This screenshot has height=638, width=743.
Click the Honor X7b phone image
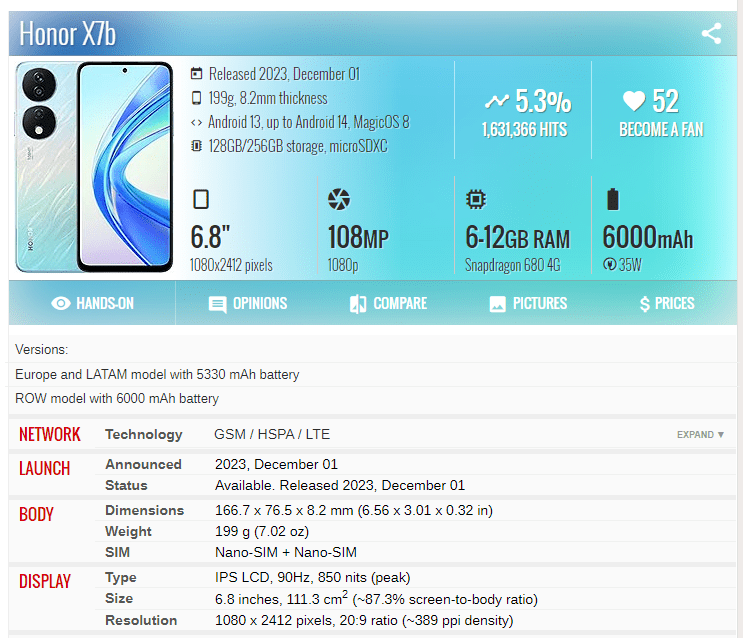95,167
